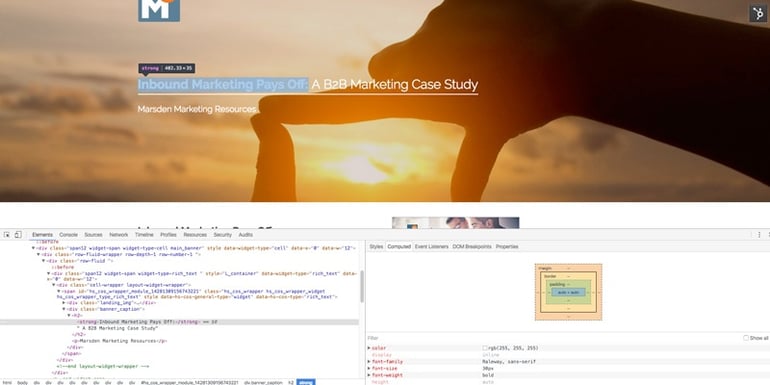Select div.banner_caption in the breadcrumb bar
770x385 pixels.
coord(263,382)
